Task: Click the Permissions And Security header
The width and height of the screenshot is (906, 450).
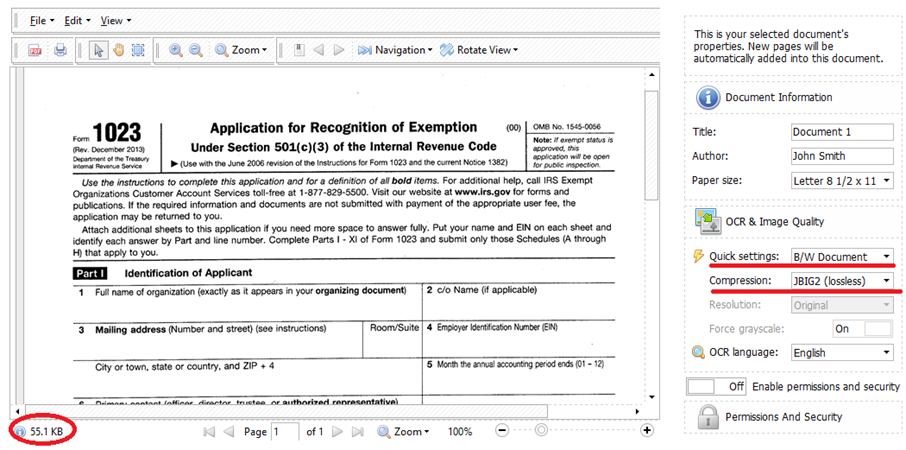Action: (784, 416)
